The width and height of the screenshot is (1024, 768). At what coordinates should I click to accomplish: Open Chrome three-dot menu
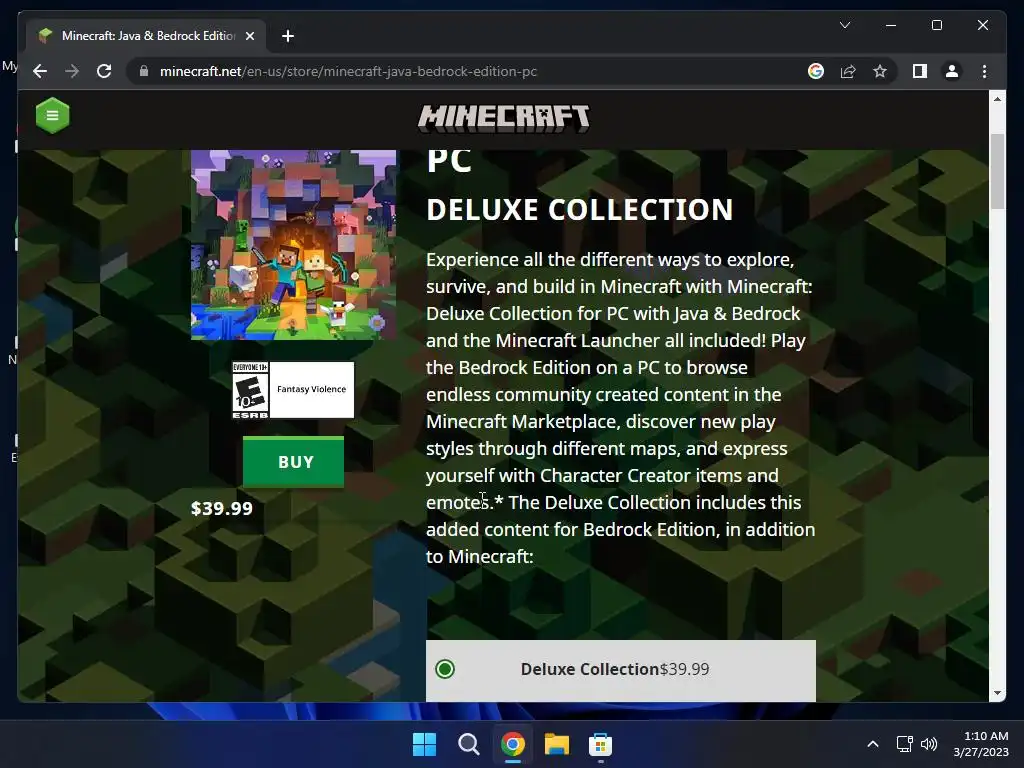point(984,71)
